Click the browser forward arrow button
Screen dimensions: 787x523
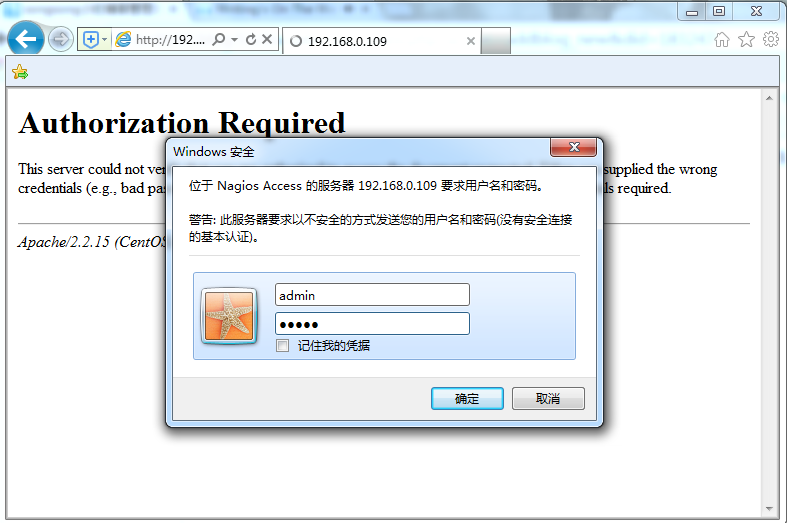pos(61,39)
